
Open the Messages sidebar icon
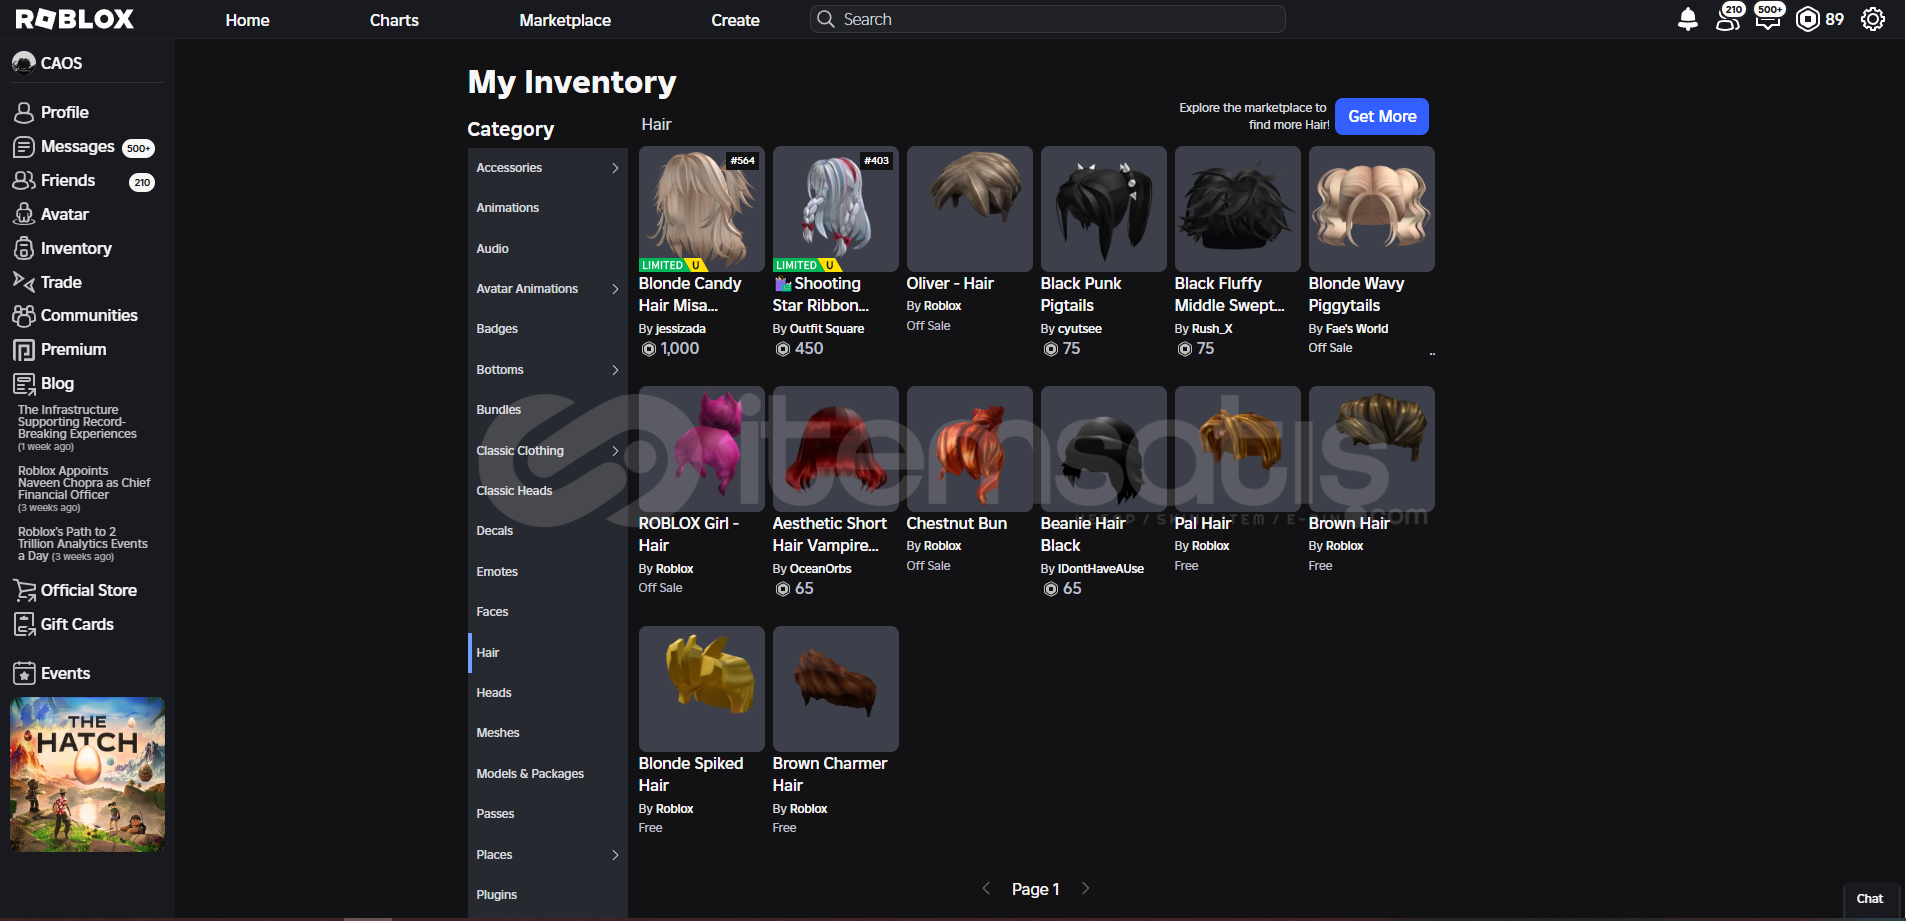(x=24, y=147)
